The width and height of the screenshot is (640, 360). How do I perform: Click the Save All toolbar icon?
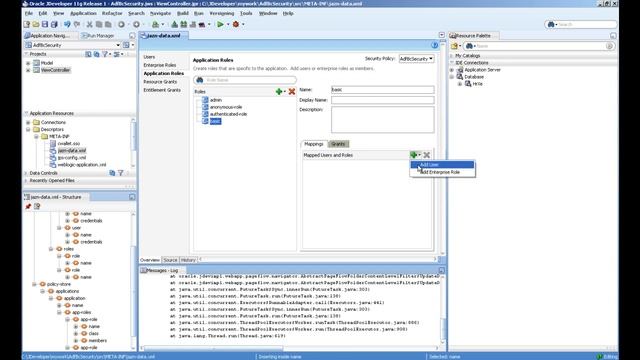point(54,24)
